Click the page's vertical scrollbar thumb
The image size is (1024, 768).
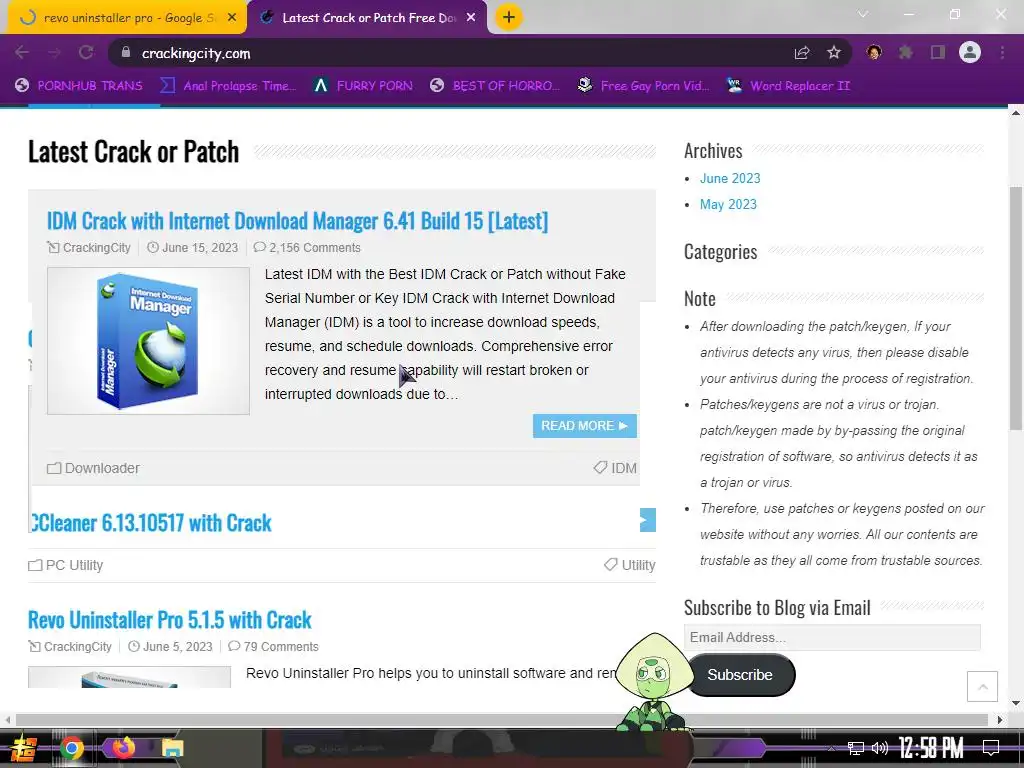point(1016,307)
